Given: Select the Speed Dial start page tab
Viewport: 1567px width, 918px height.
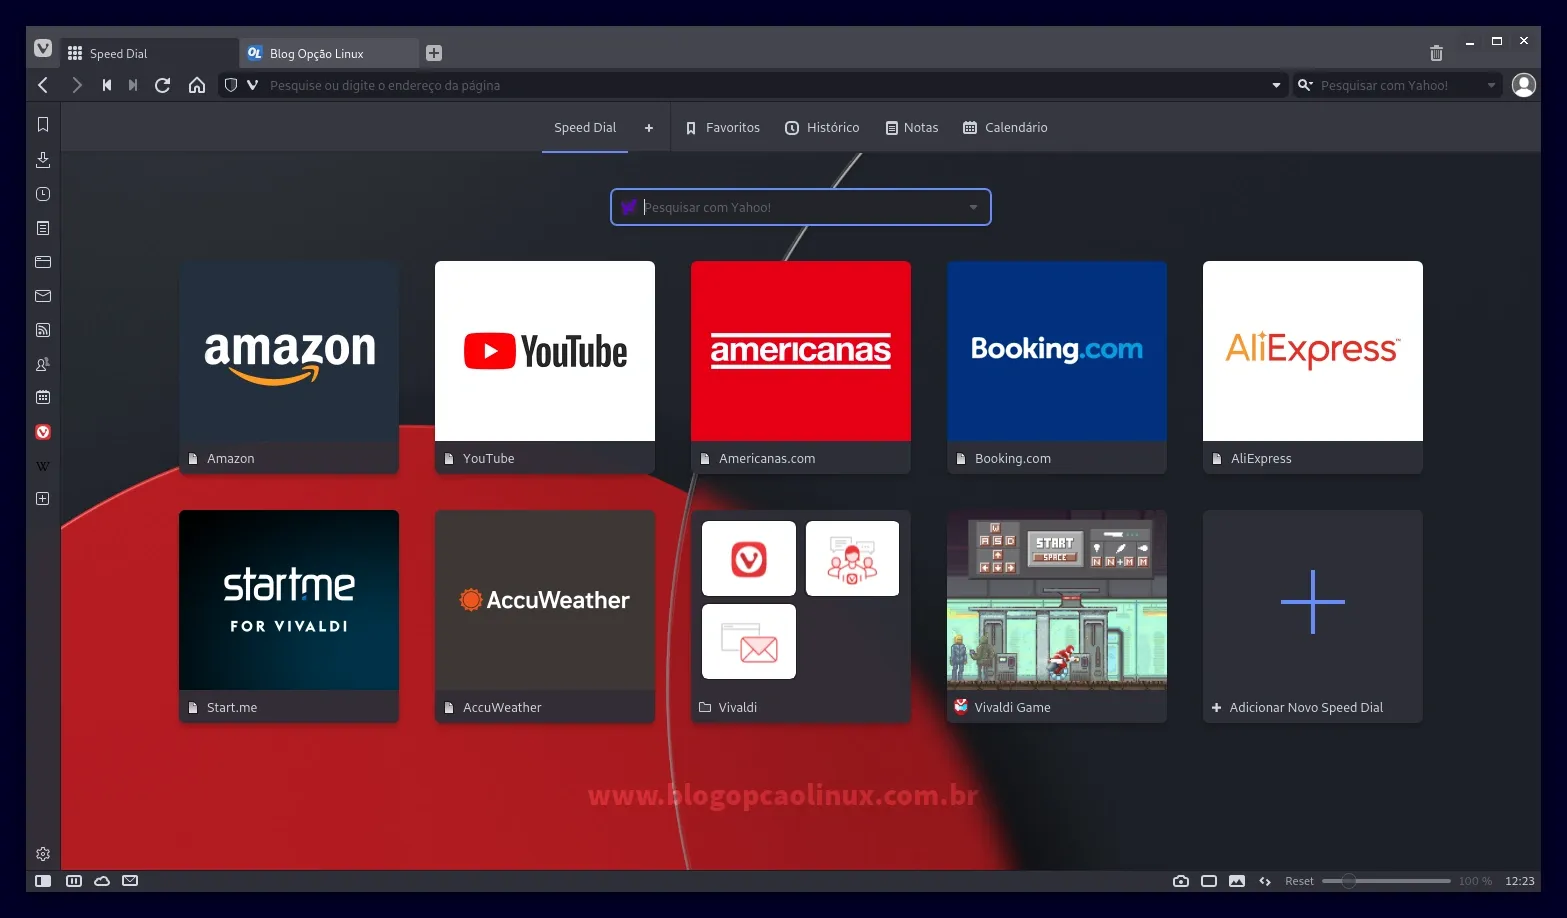Looking at the screenshot, I should click(585, 127).
